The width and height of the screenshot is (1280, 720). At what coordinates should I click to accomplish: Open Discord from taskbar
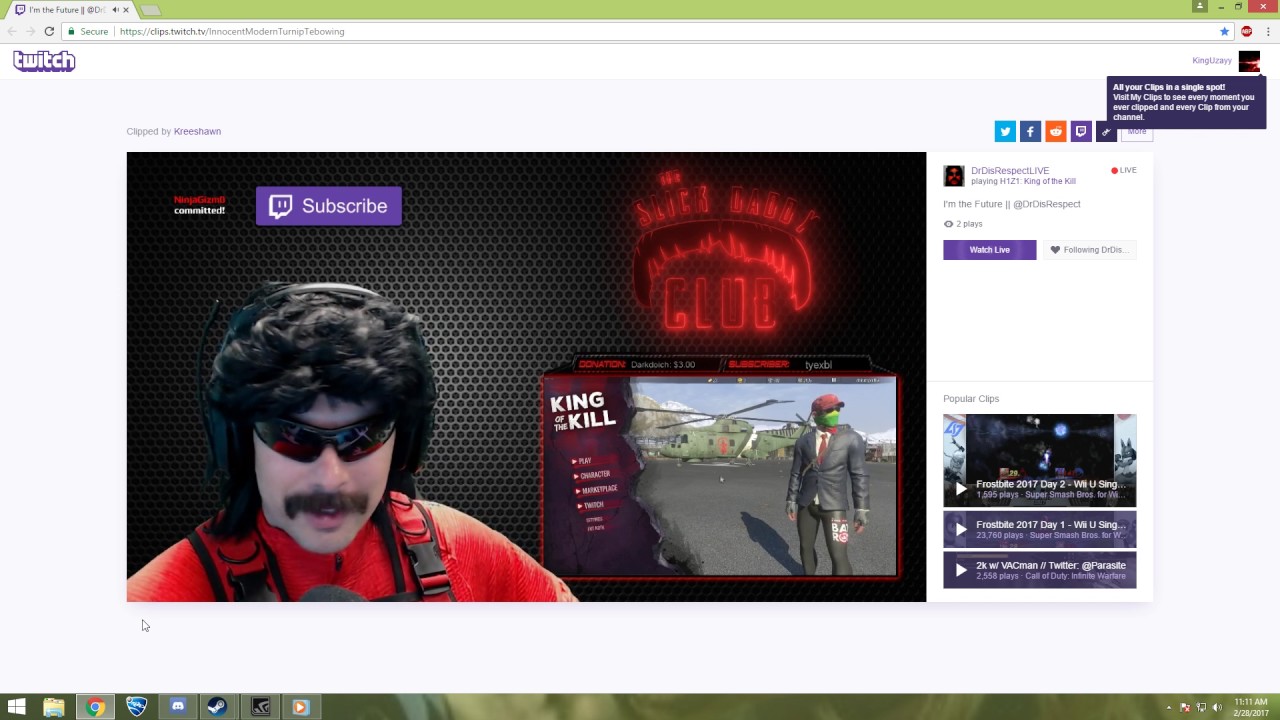tap(177, 707)
